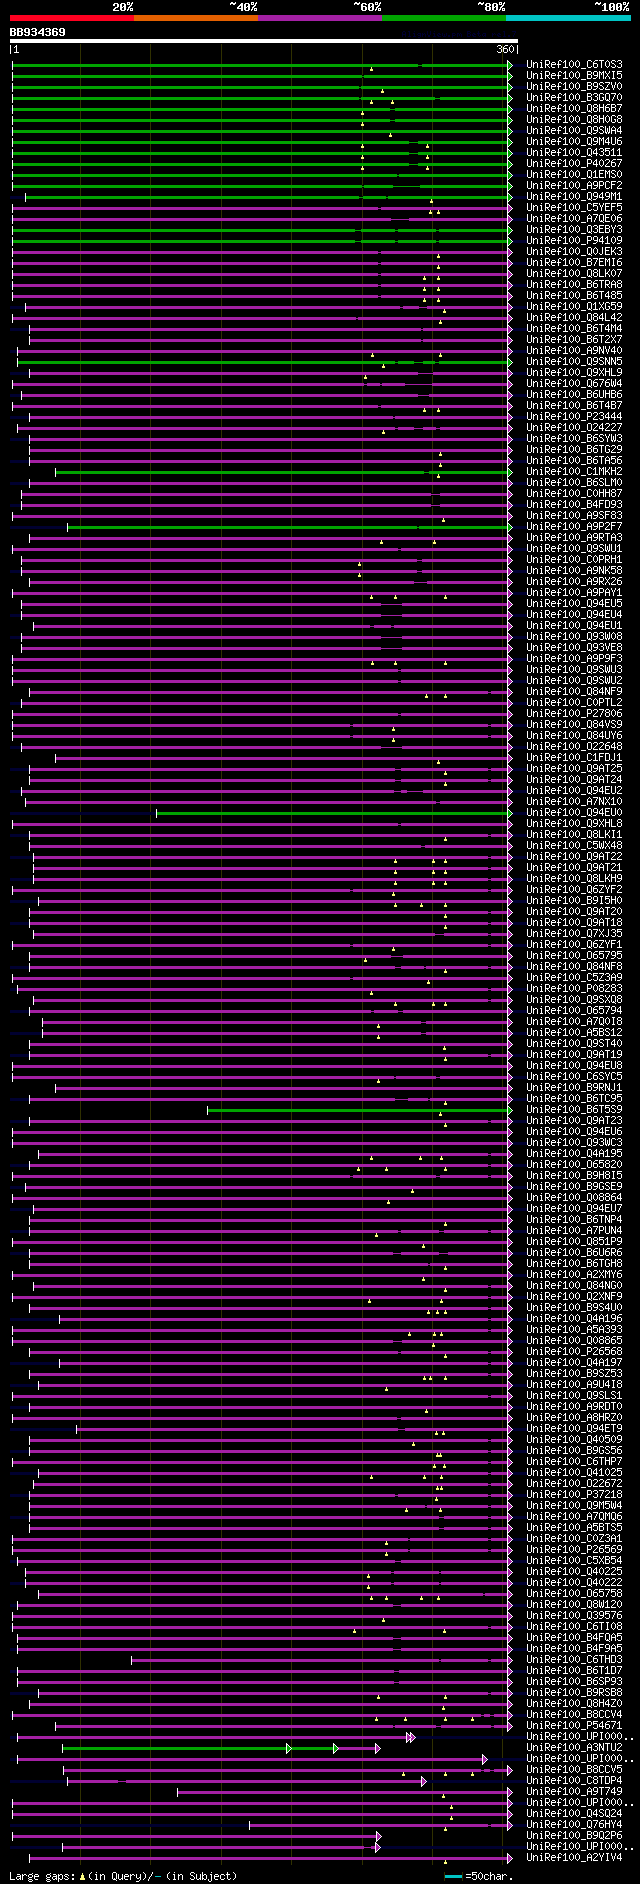The width and height of the screenshot is (640, 1884).
Task: Select label UniRef100_A2XMY6
Action: click(574, 1275)
